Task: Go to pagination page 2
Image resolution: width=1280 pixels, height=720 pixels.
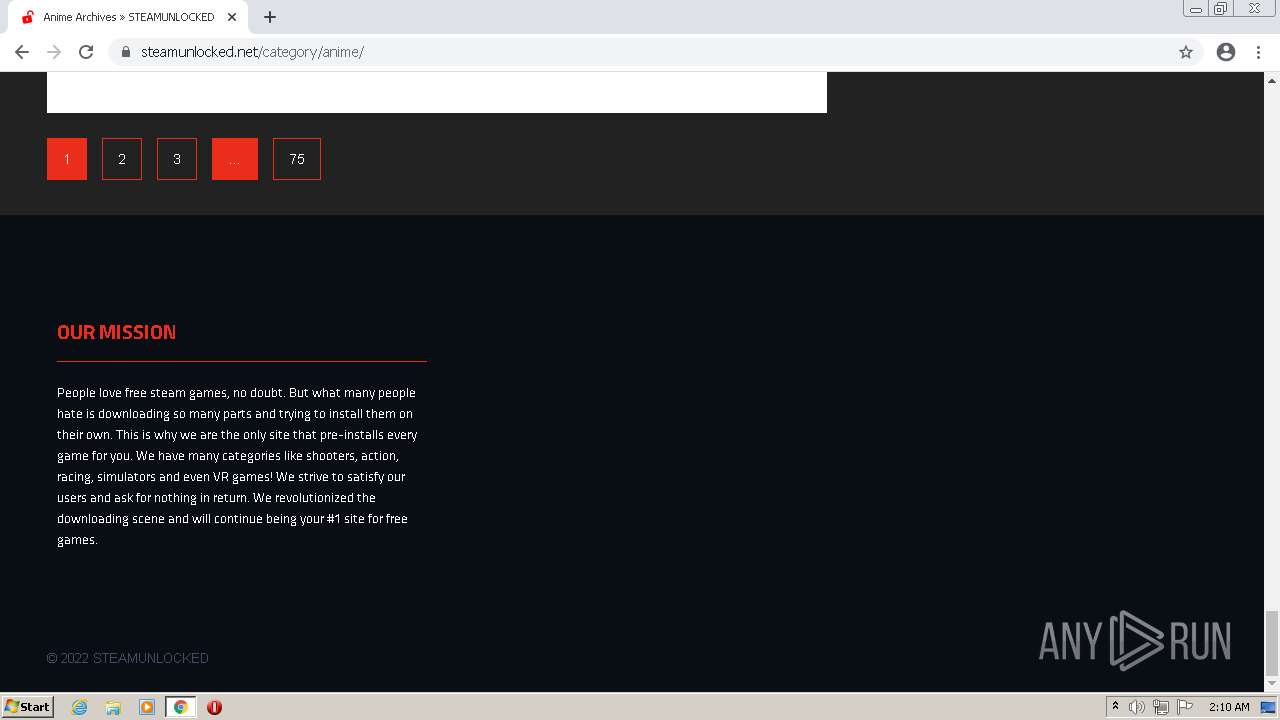Action: 122,159
